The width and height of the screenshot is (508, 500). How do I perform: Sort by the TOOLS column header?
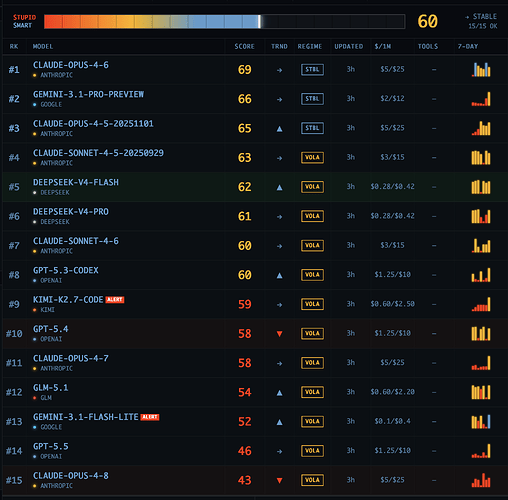pos(428,46)
